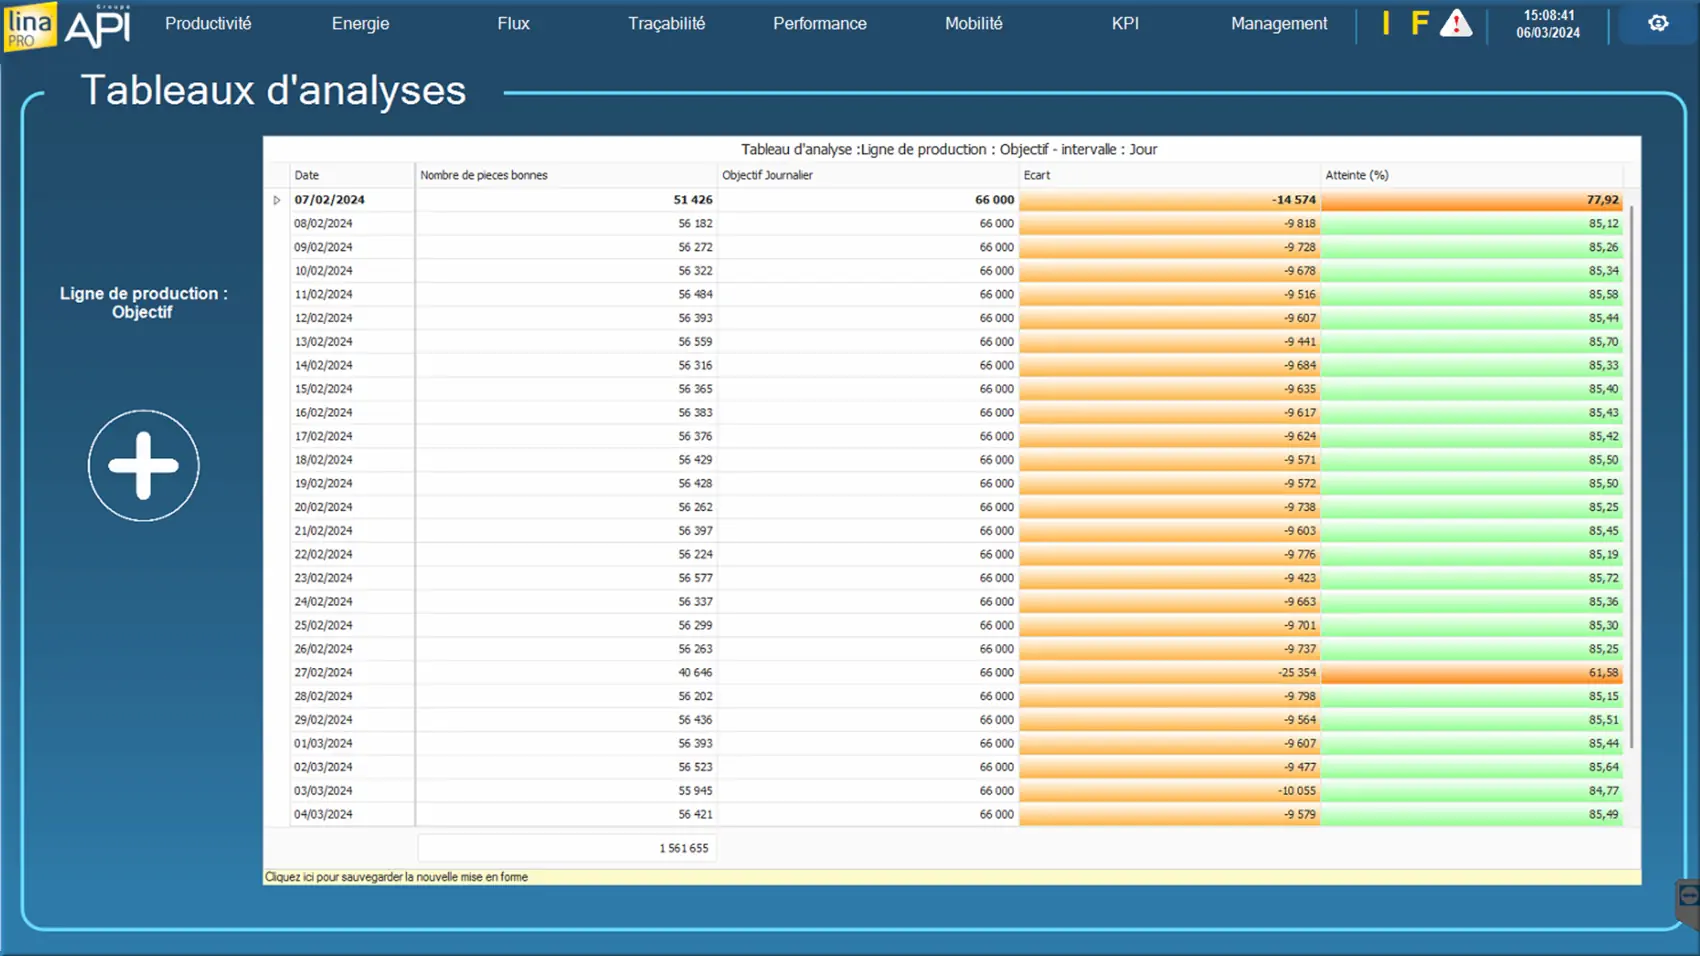Sort by the Ecart column header
The image size is (1700, 956).
click(1168, 175)
